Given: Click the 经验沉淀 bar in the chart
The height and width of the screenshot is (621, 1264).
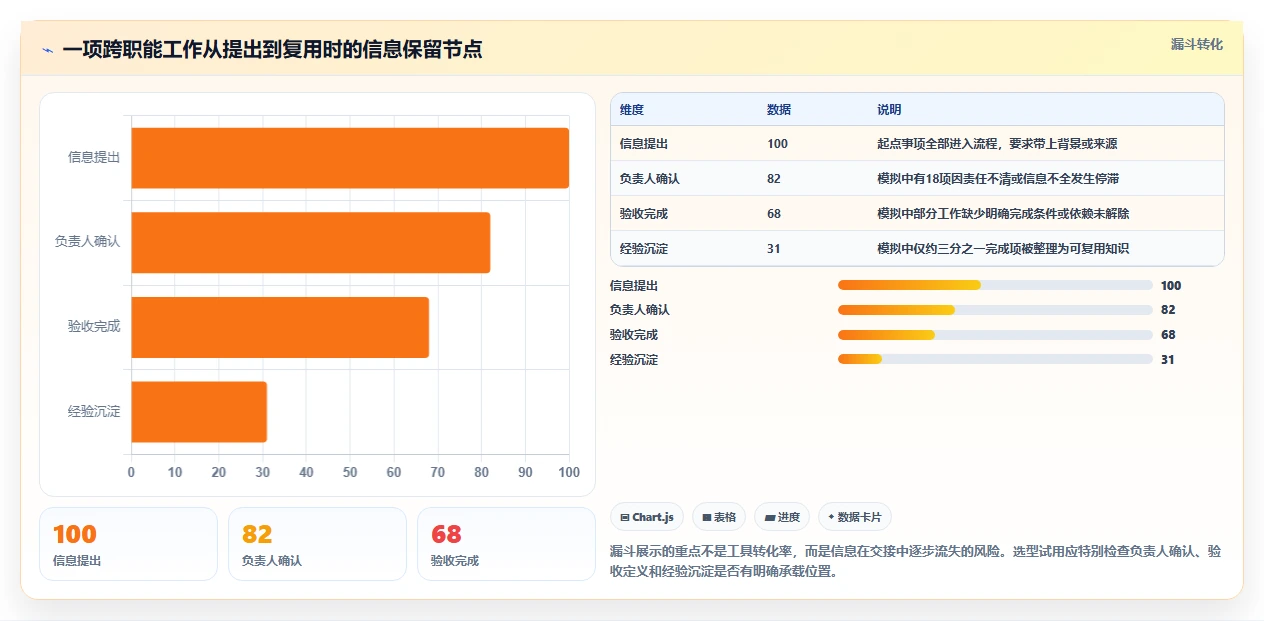Looking at the screenshot, I should point(199,411).
